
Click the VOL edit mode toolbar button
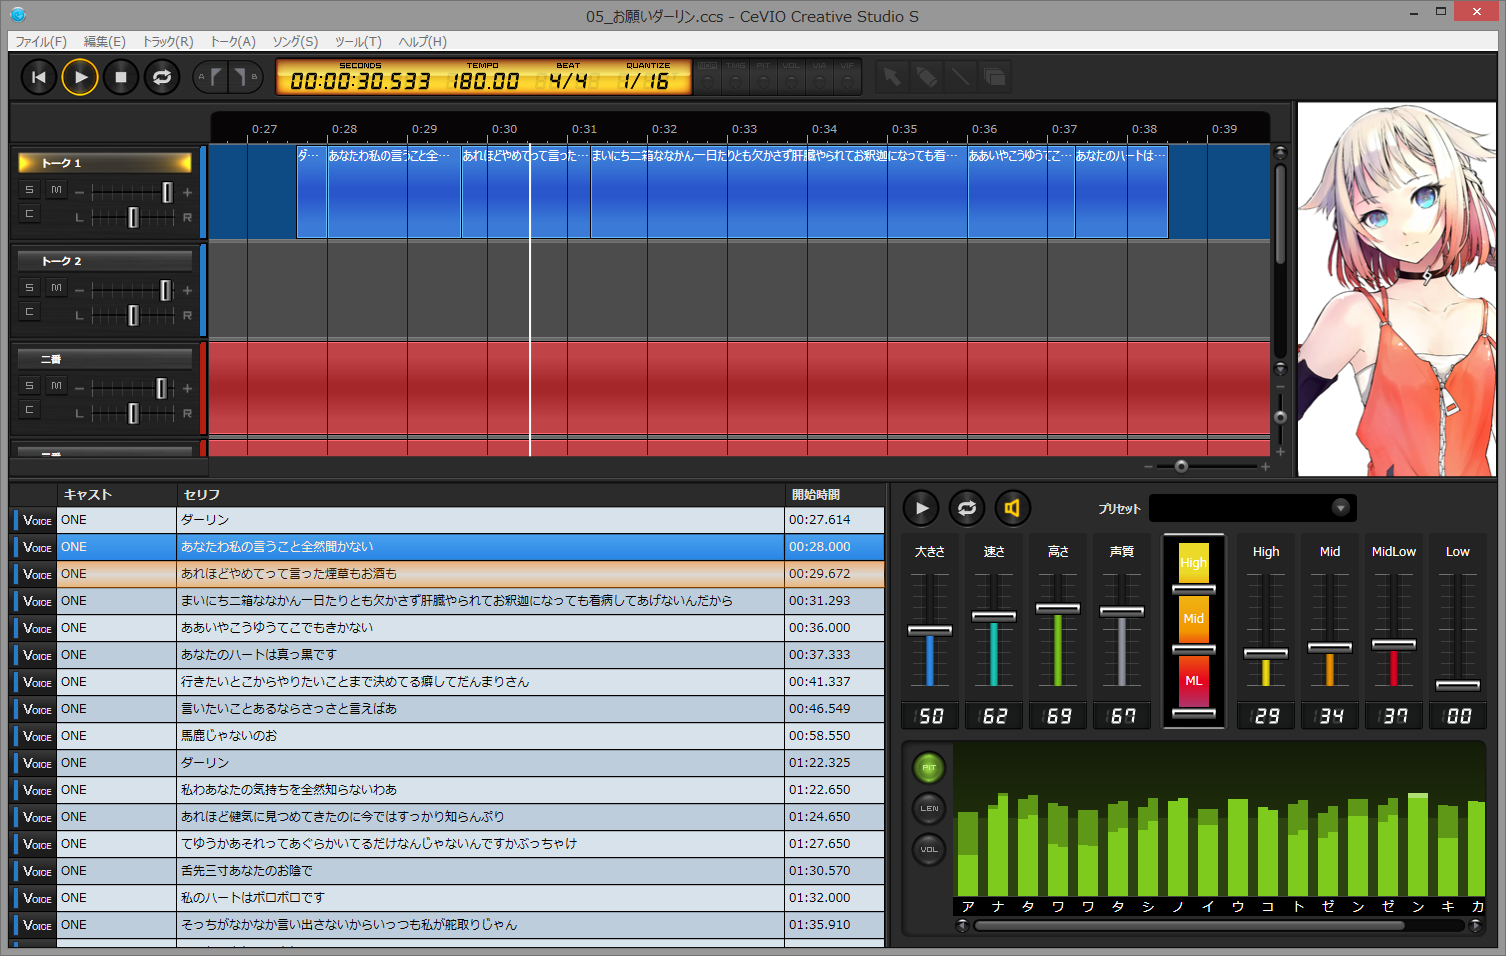pyautogui.click(x=792, y=77)
